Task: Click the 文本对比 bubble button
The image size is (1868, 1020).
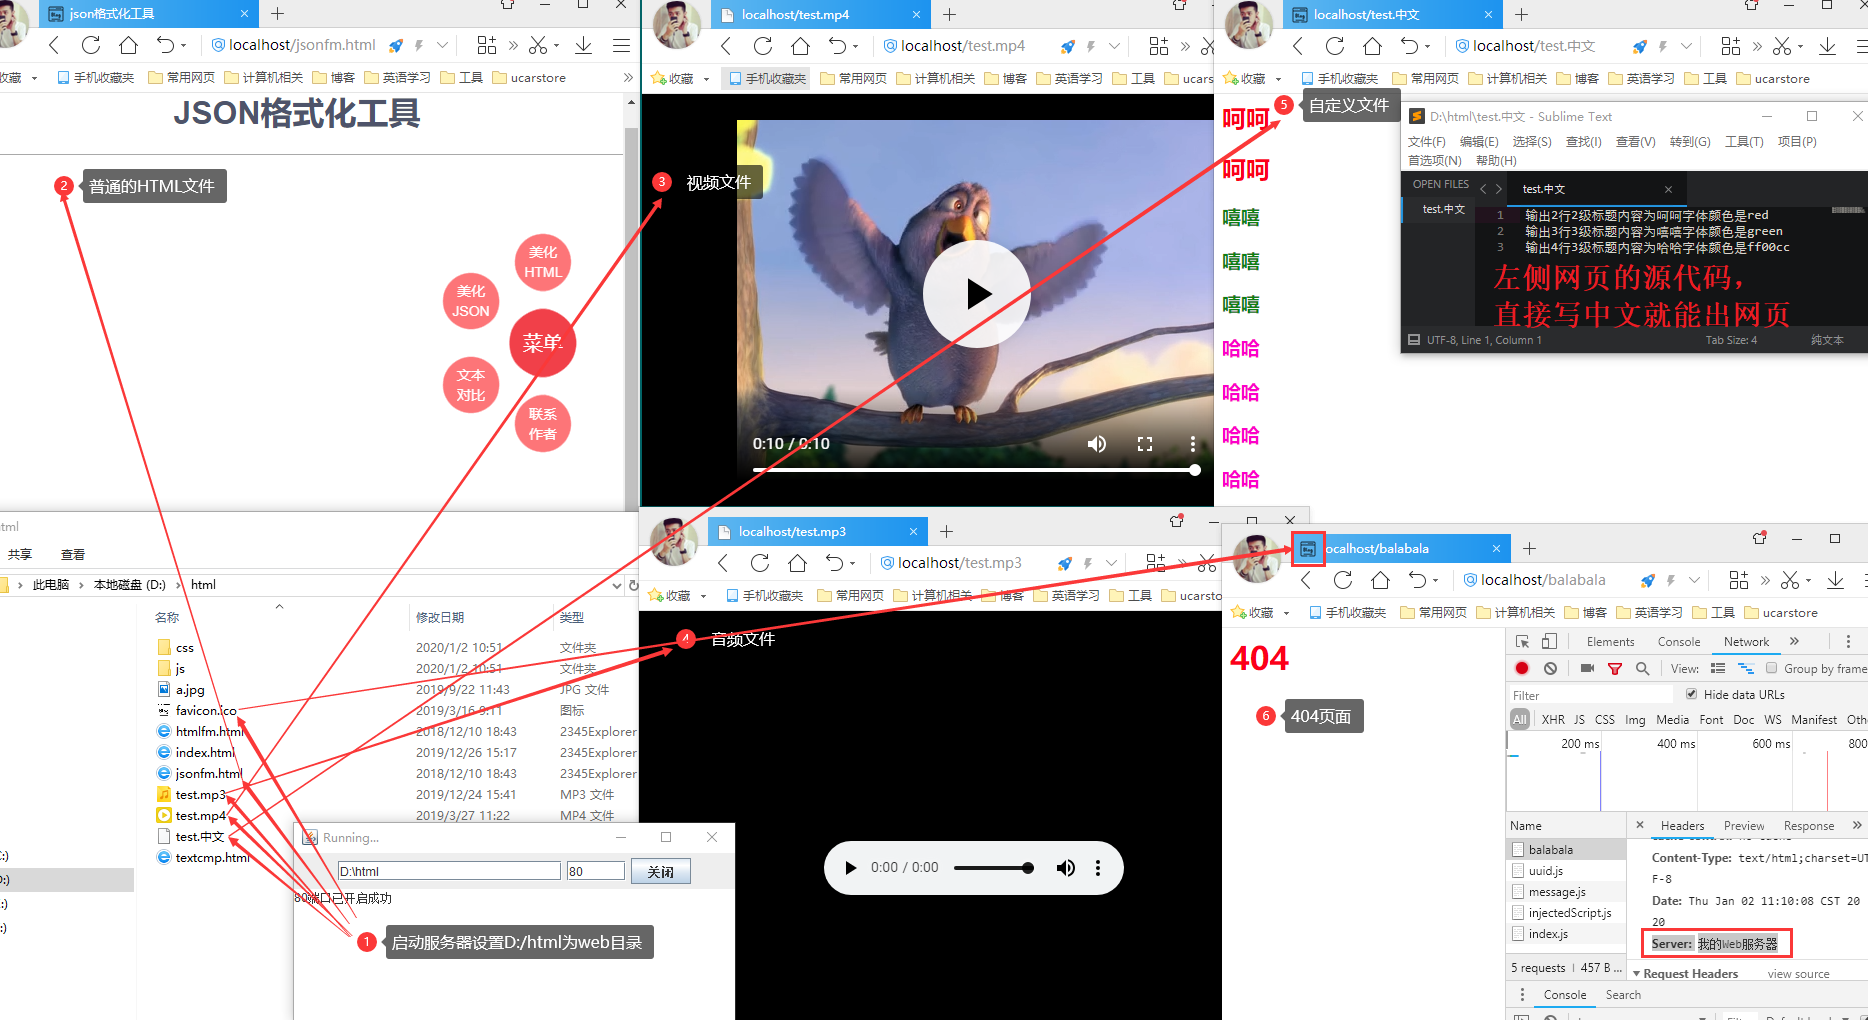Action: click(x=471, y=385)
